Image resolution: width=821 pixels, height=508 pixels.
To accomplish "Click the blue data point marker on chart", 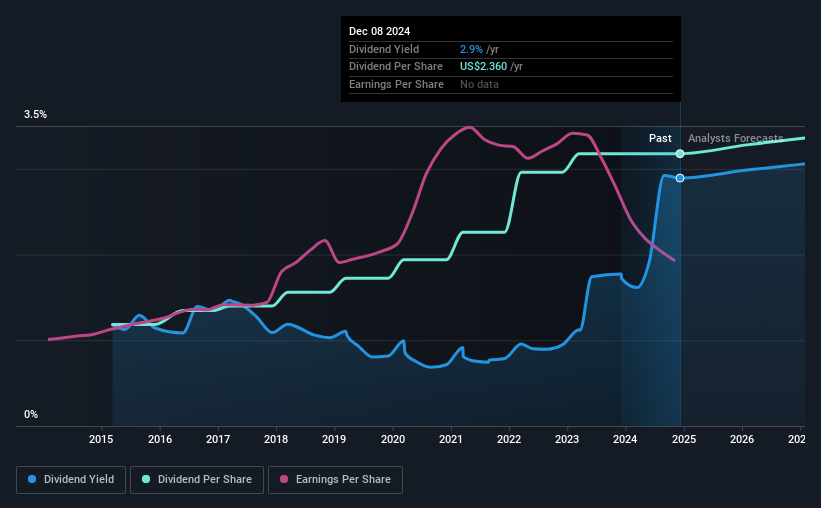I will pyautogui.click(x=680, y=178).
